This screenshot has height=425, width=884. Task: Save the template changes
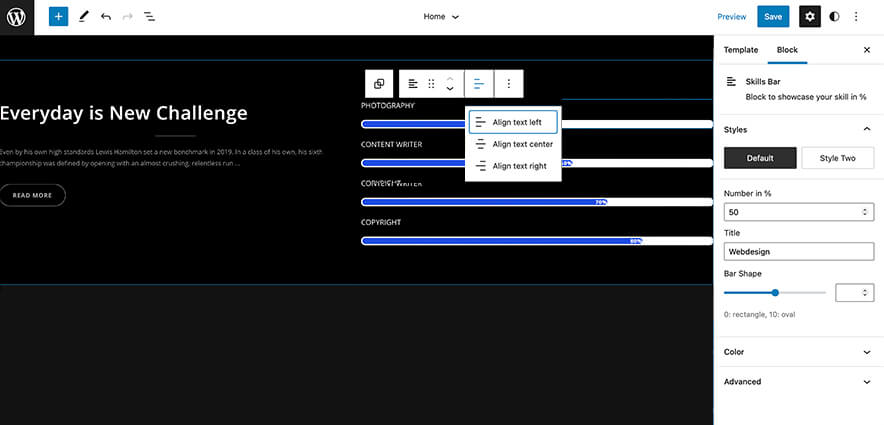(x=773, y=17)
